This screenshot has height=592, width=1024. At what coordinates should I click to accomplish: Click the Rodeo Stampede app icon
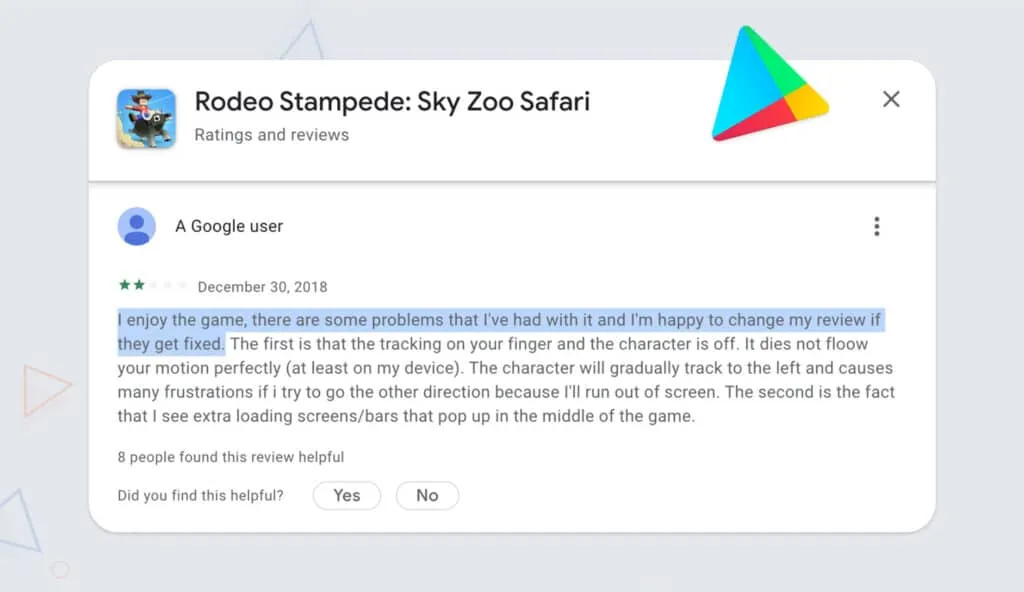click(146, 119)
